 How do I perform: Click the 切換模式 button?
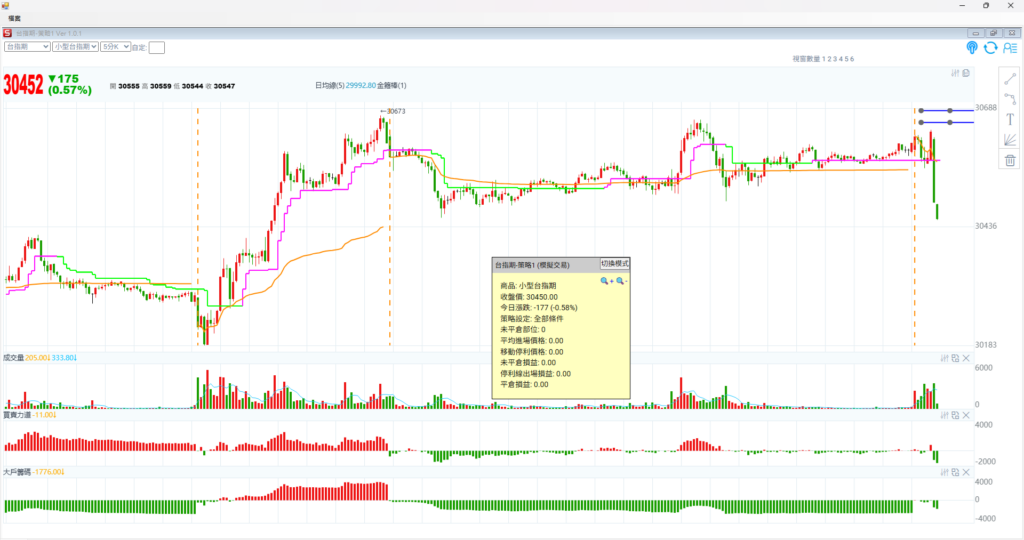pyautogui.click(x=614, y=264)
